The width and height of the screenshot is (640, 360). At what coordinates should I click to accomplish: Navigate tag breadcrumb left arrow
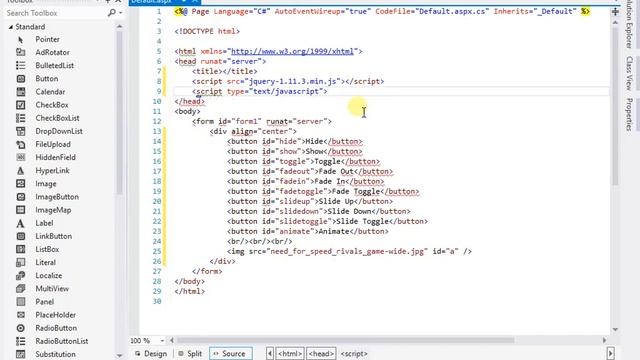(270, 353)
